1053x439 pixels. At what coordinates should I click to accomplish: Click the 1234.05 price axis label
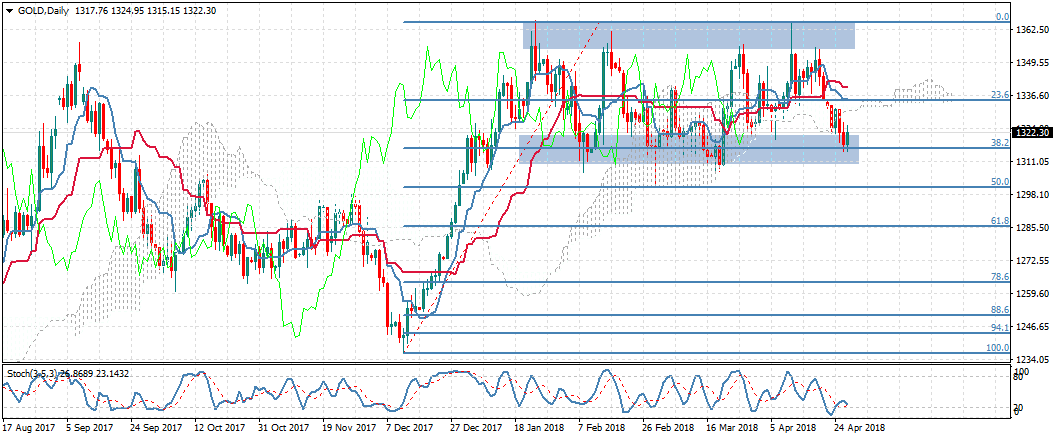coord(1031,359)
